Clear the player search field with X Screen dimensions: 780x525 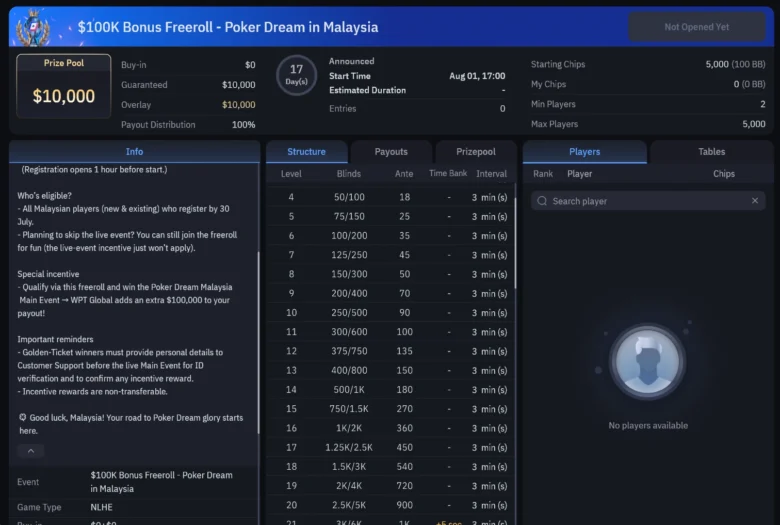tap(755, 201)
